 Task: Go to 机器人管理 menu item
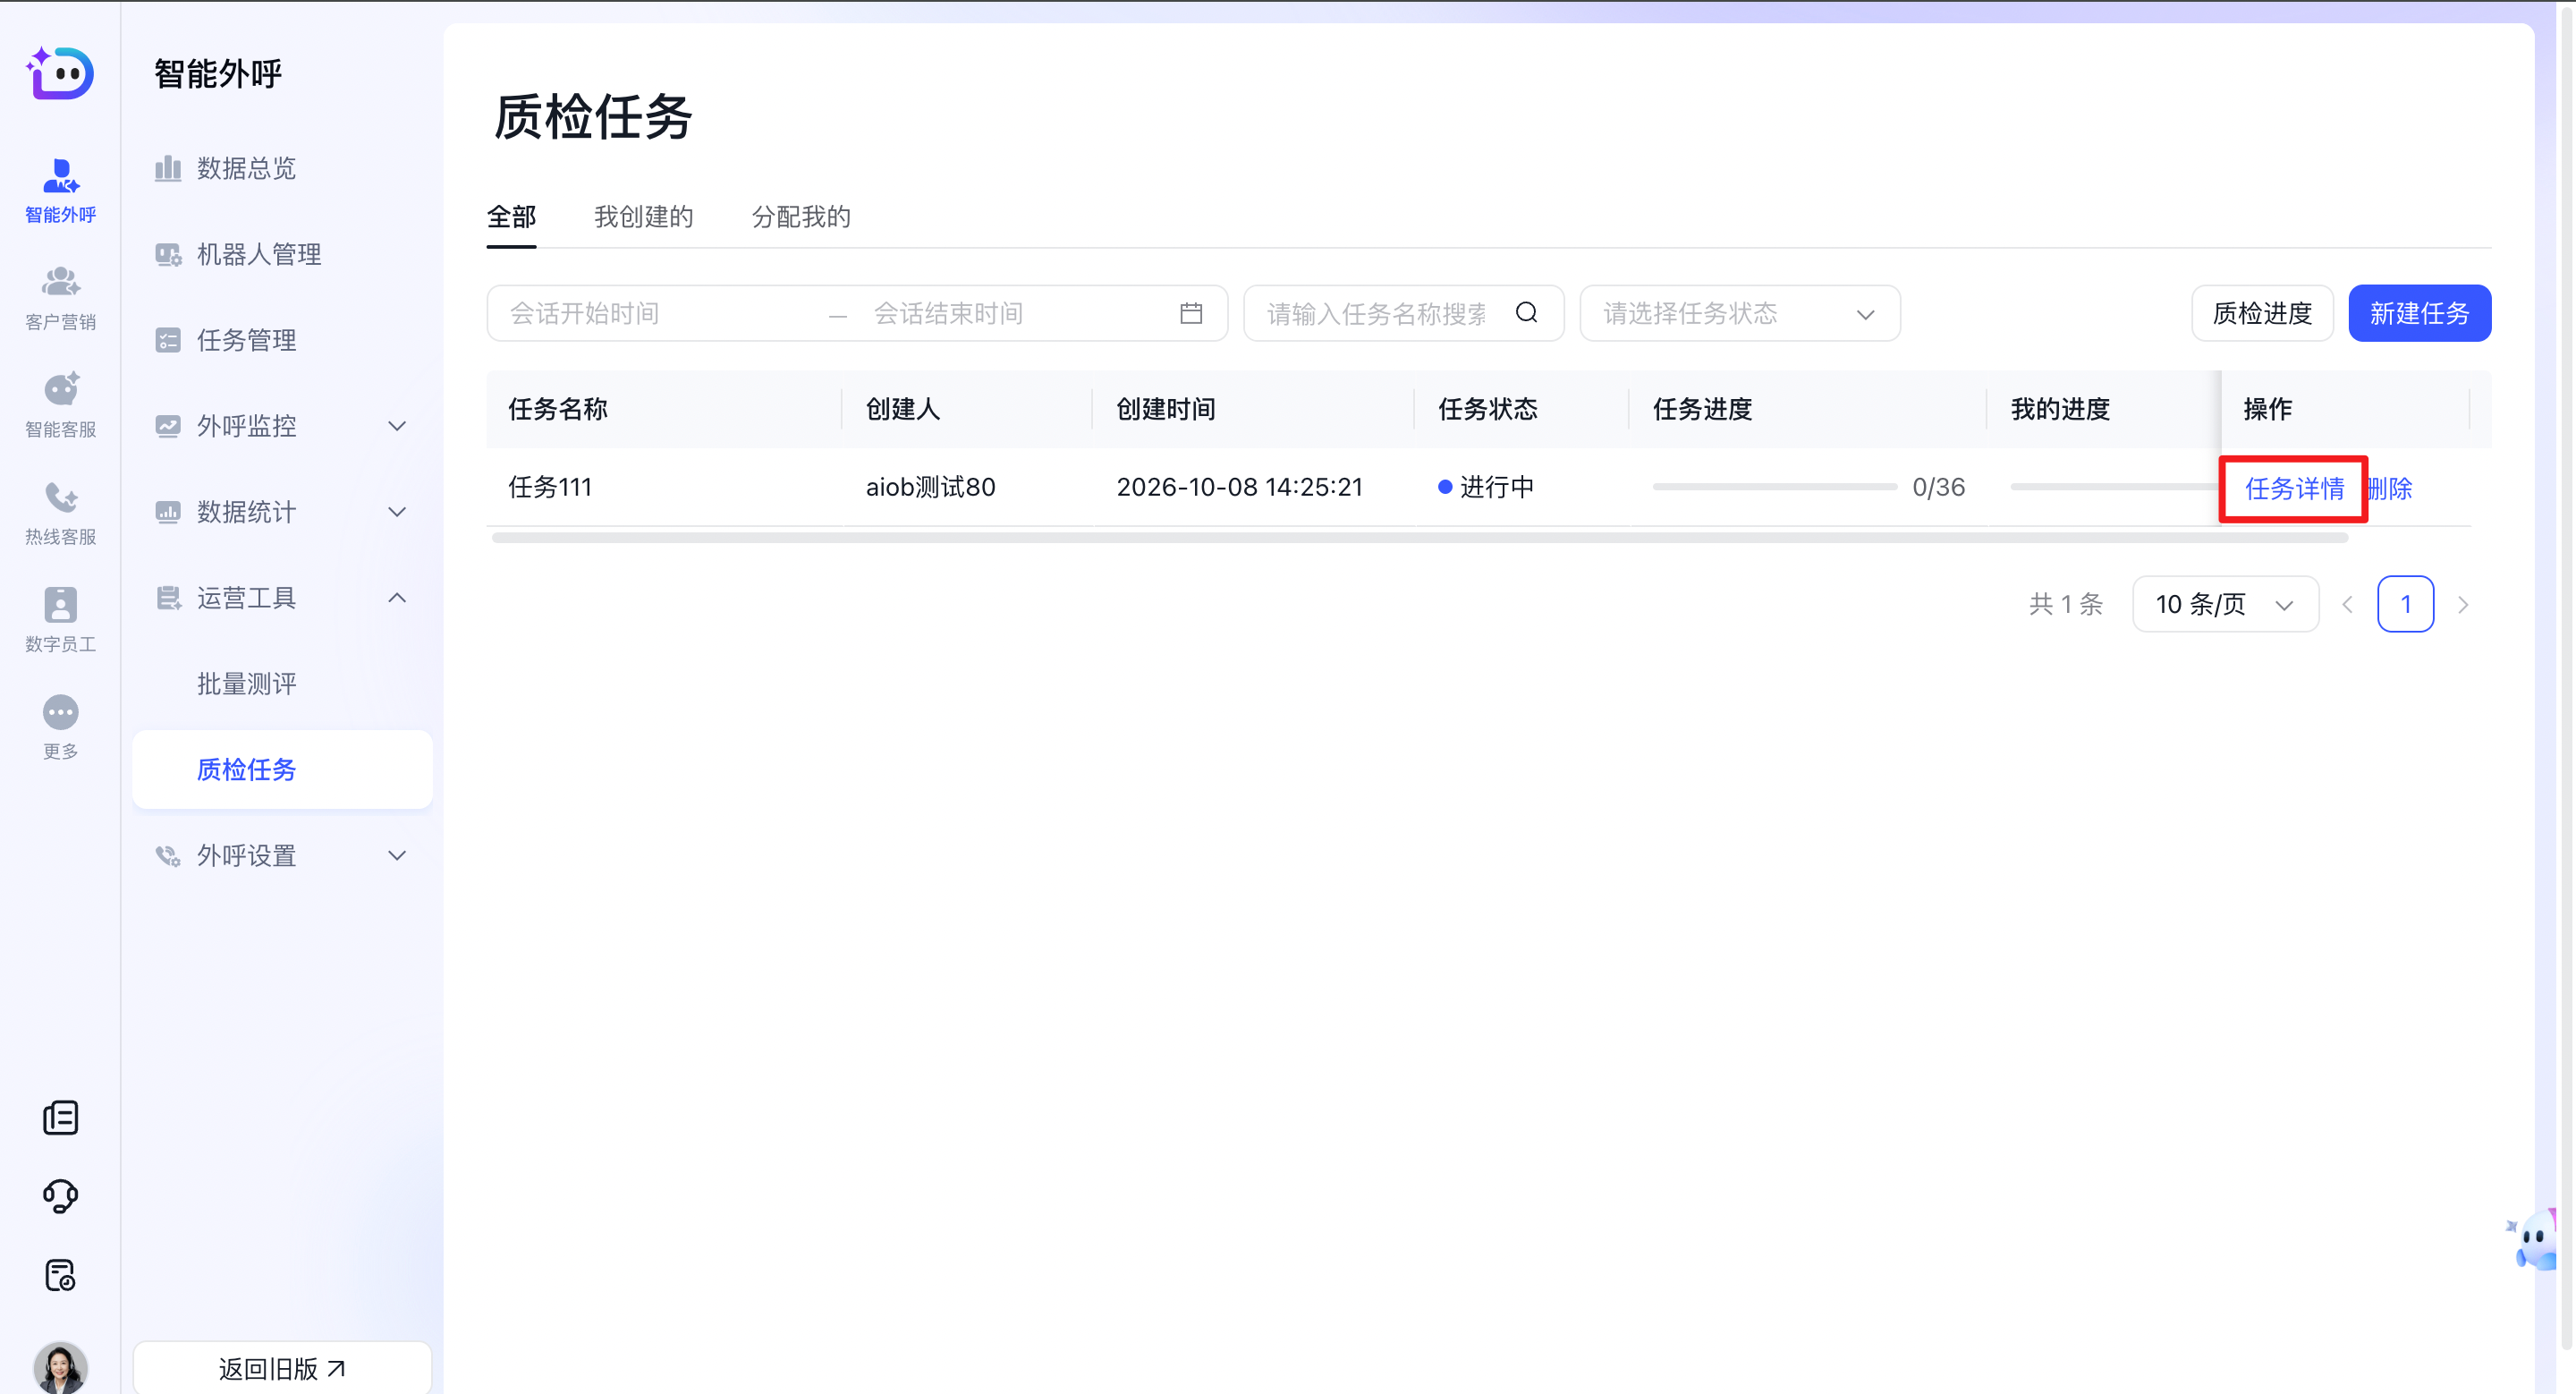click(282, 254)
